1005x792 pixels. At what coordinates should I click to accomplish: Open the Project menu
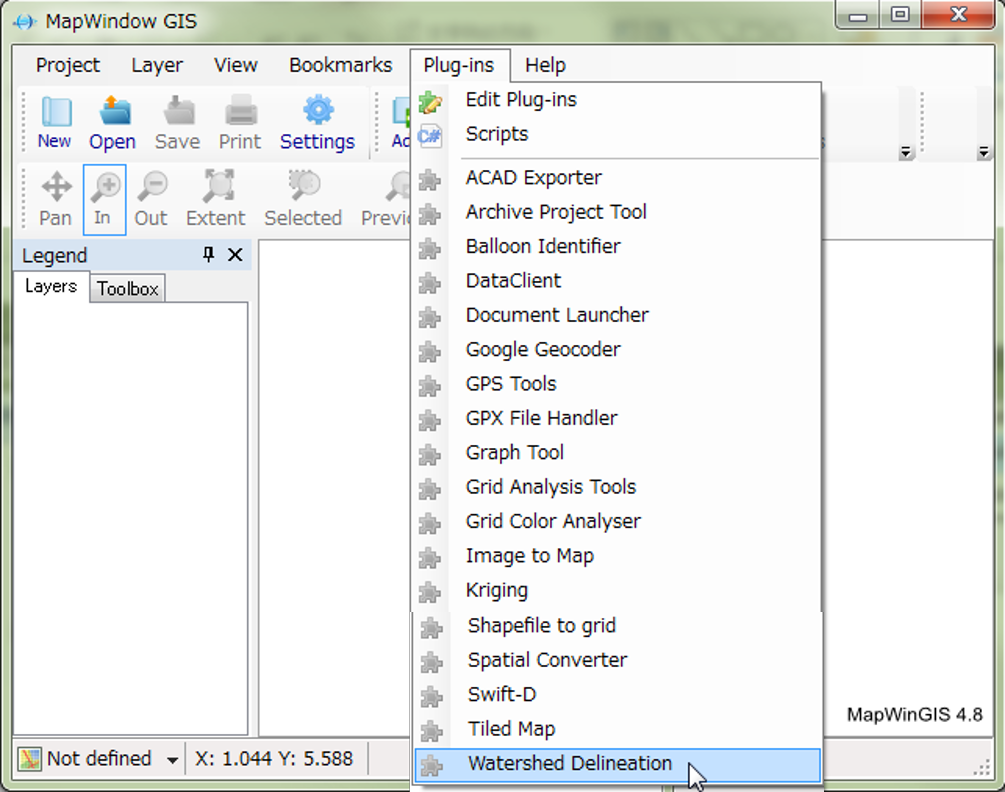(x=68, y=65)
